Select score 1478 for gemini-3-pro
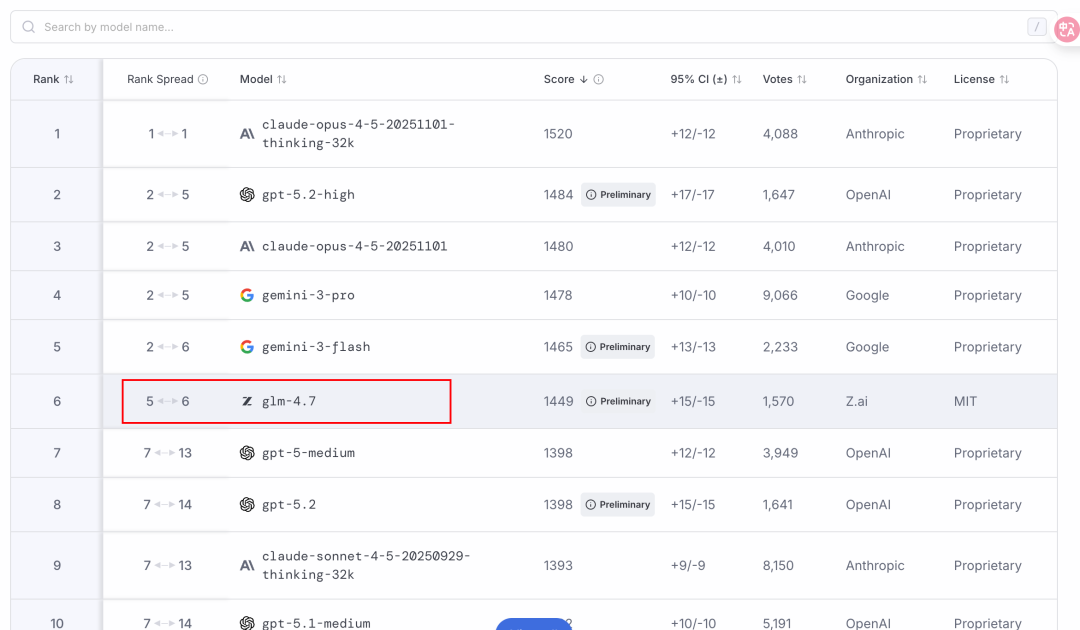The width and height of the screenshot is (1080, 630). click(558, 295)
